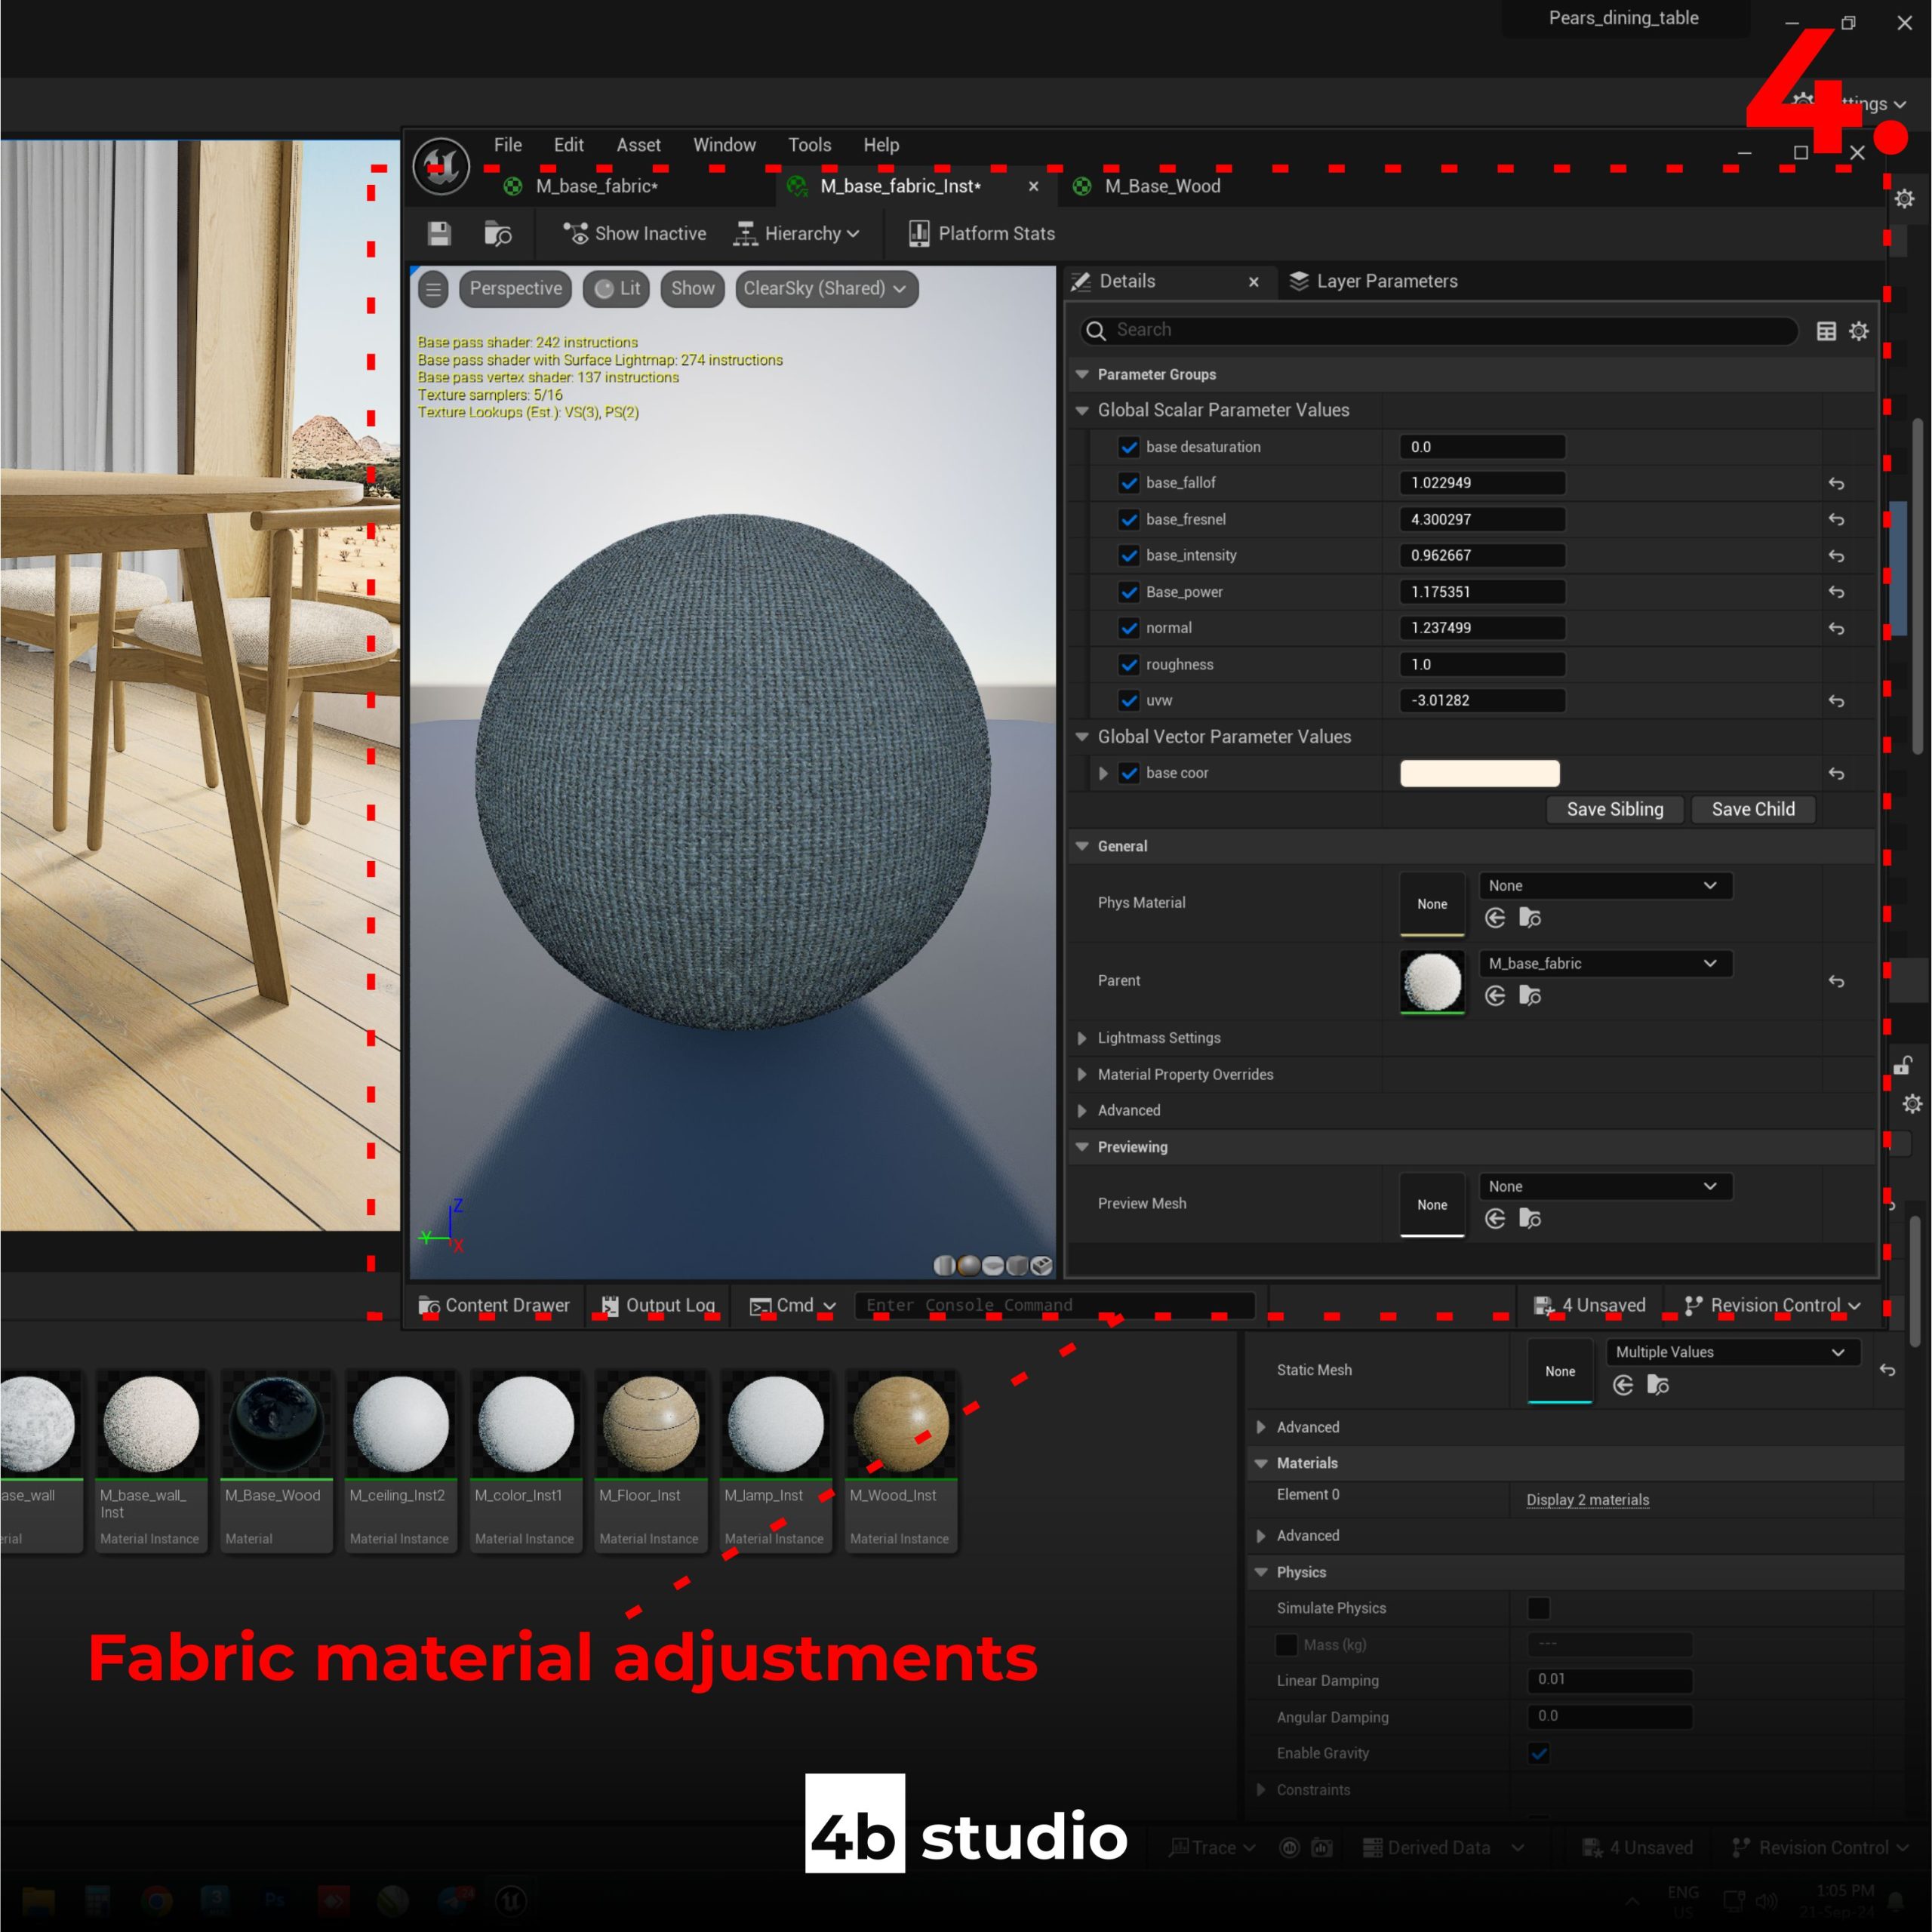Edit the normal value field
This screenshot has height=1932, width=1932.
[x=1482, y=628]
